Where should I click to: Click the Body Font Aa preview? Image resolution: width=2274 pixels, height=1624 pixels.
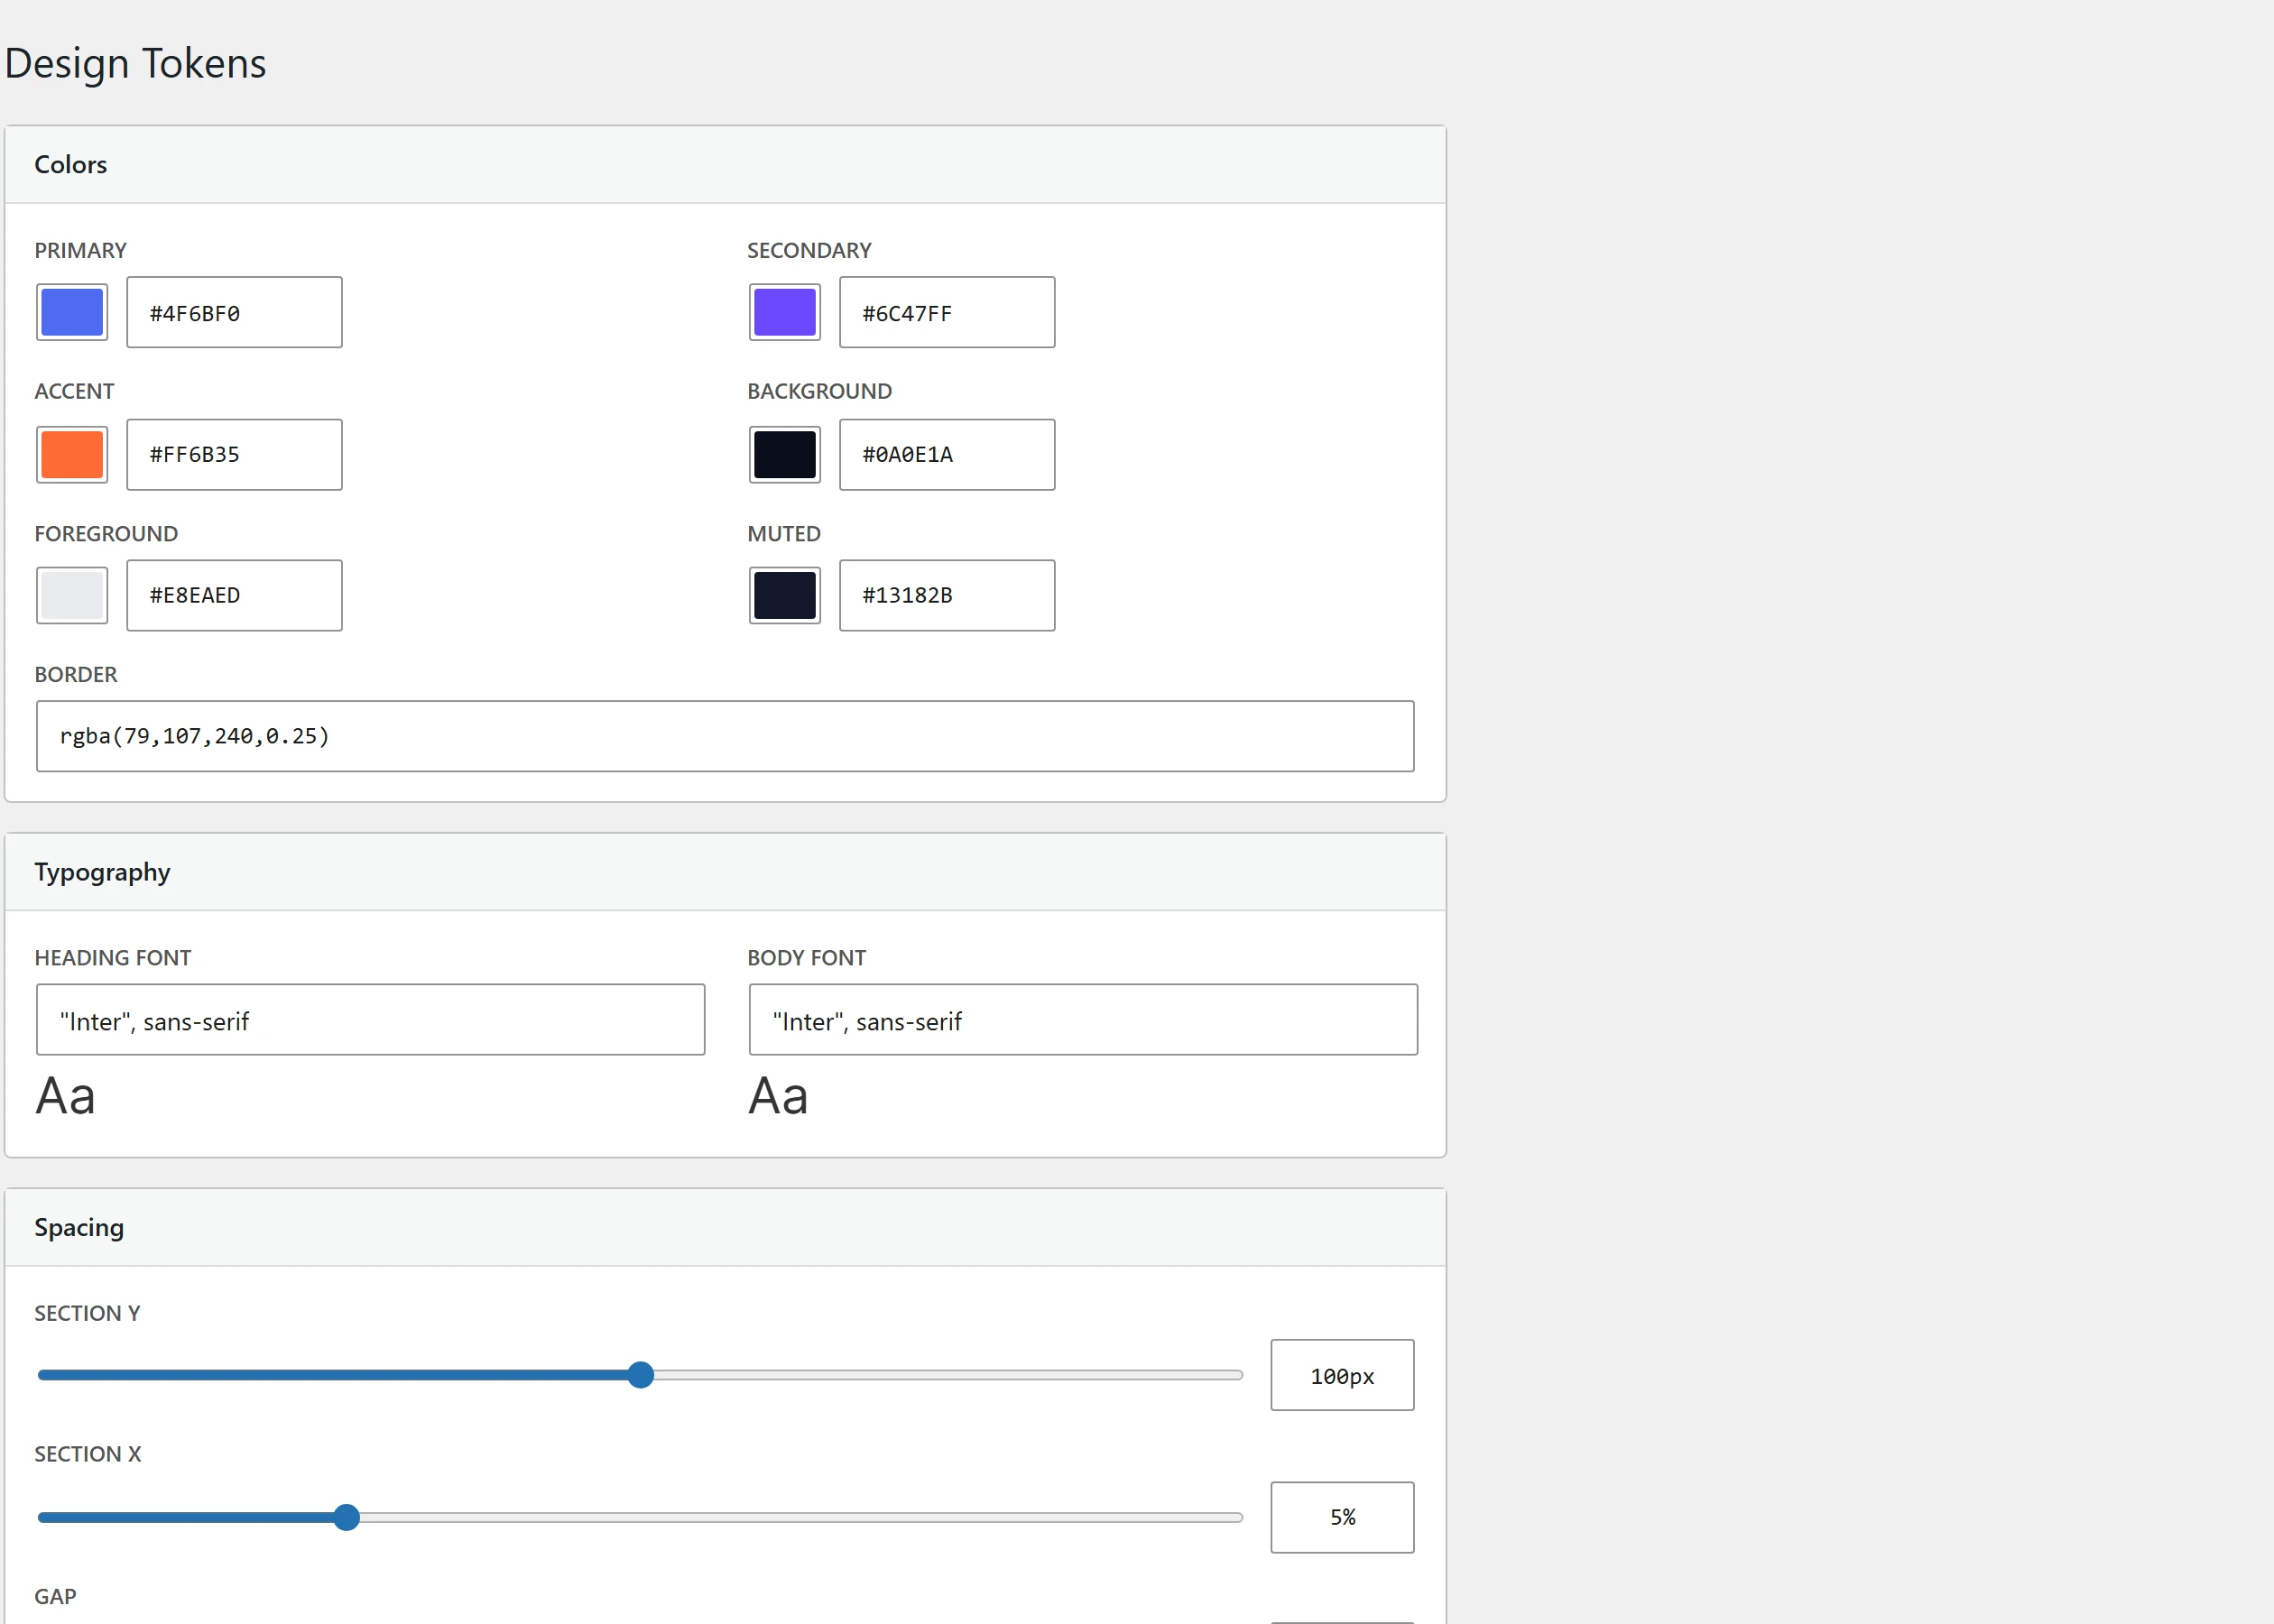point(778,1096)
